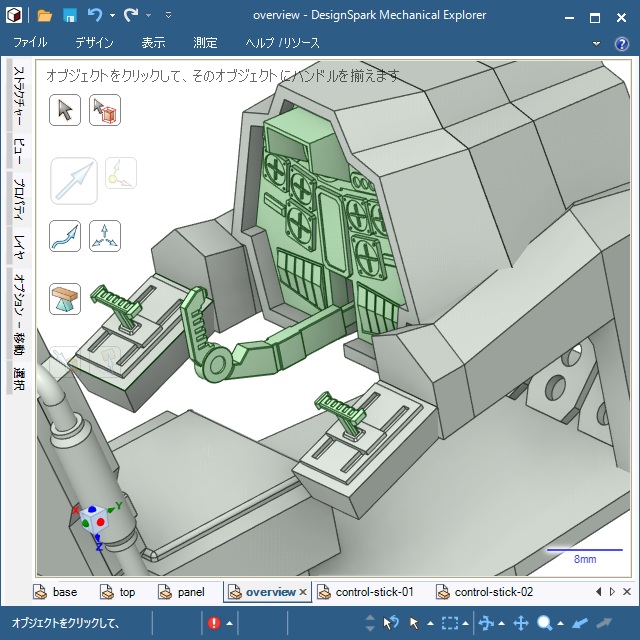Screen dimensions: 640x640
Task: Click the Save icon in title bar
Action: click(x=70, y=16)
